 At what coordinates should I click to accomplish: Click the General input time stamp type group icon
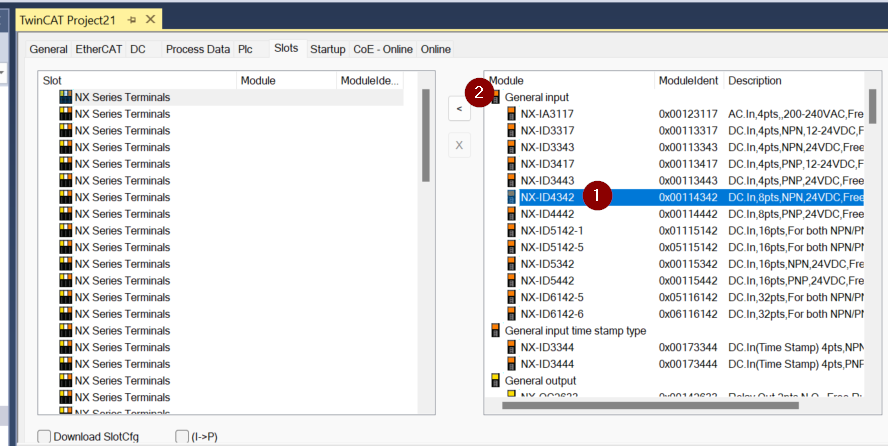click(x=496, y=331)
